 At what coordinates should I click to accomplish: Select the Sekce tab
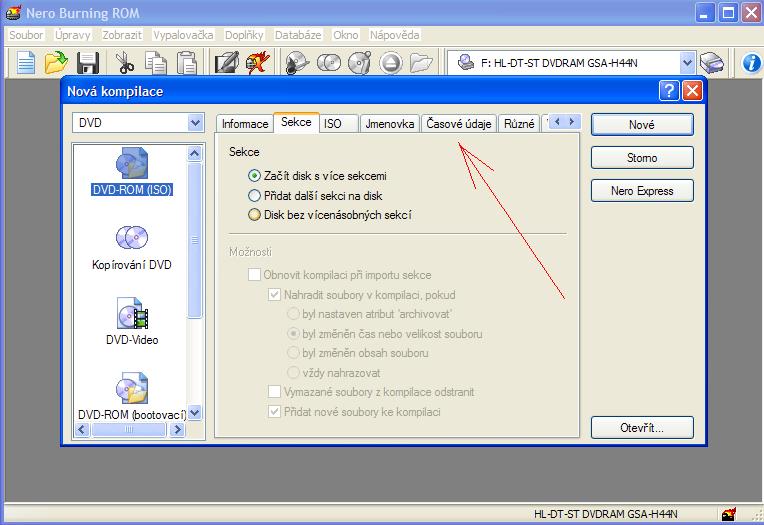(296, 122)
